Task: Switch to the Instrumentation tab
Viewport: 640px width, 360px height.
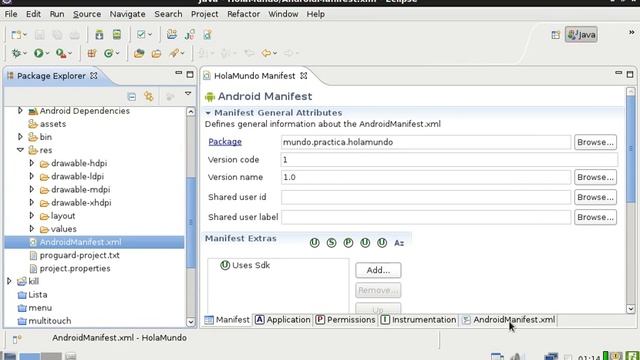Action: 419,320
